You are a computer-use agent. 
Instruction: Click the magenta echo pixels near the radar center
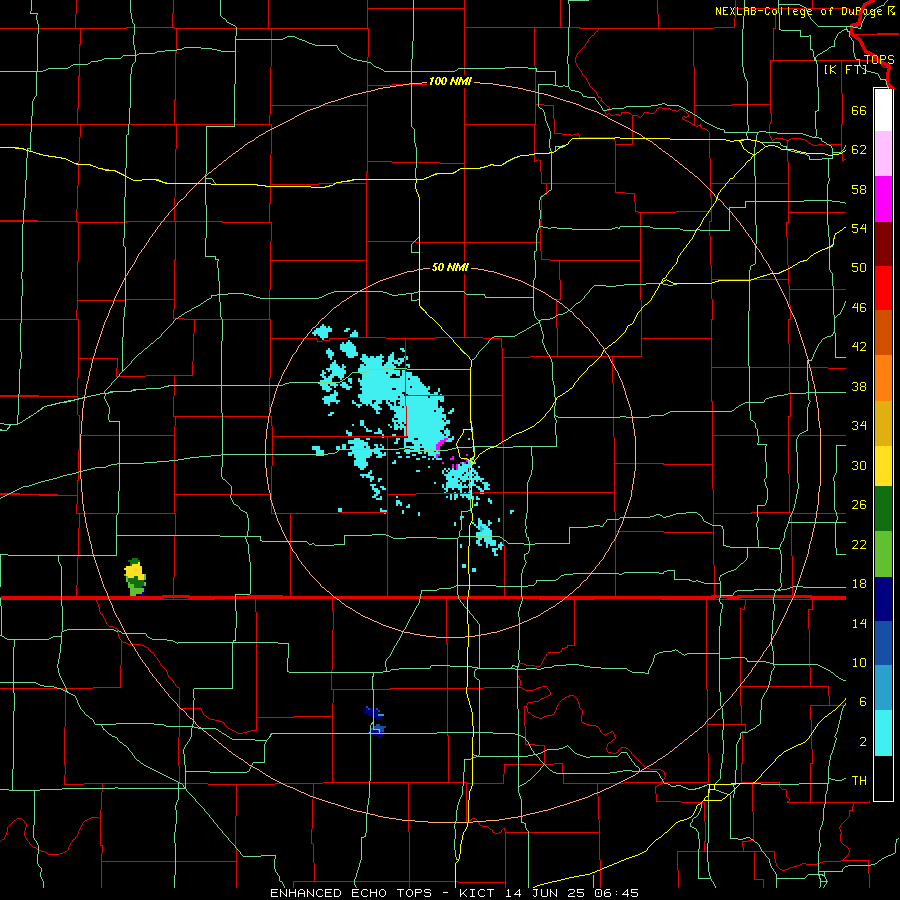(x=441, y=447)
